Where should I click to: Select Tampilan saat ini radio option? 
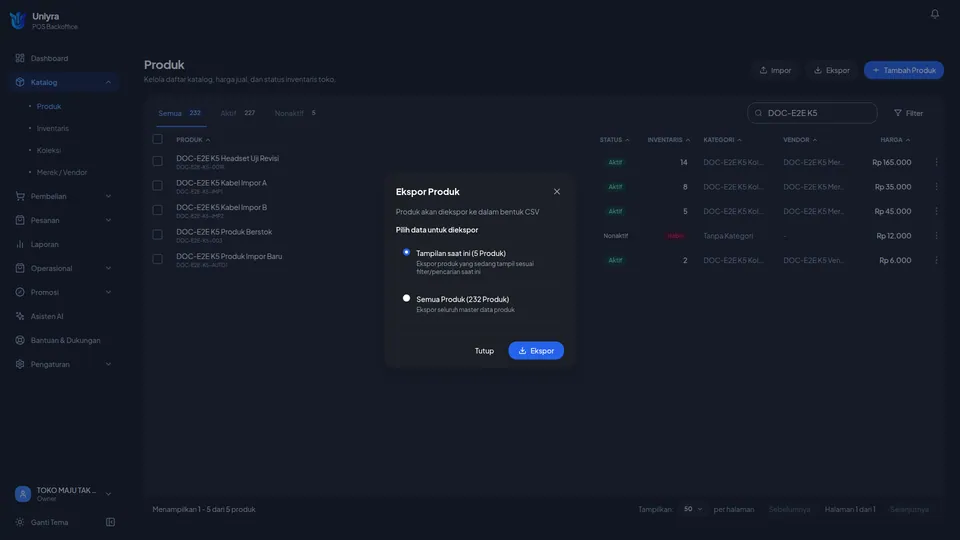coord(406,252)
